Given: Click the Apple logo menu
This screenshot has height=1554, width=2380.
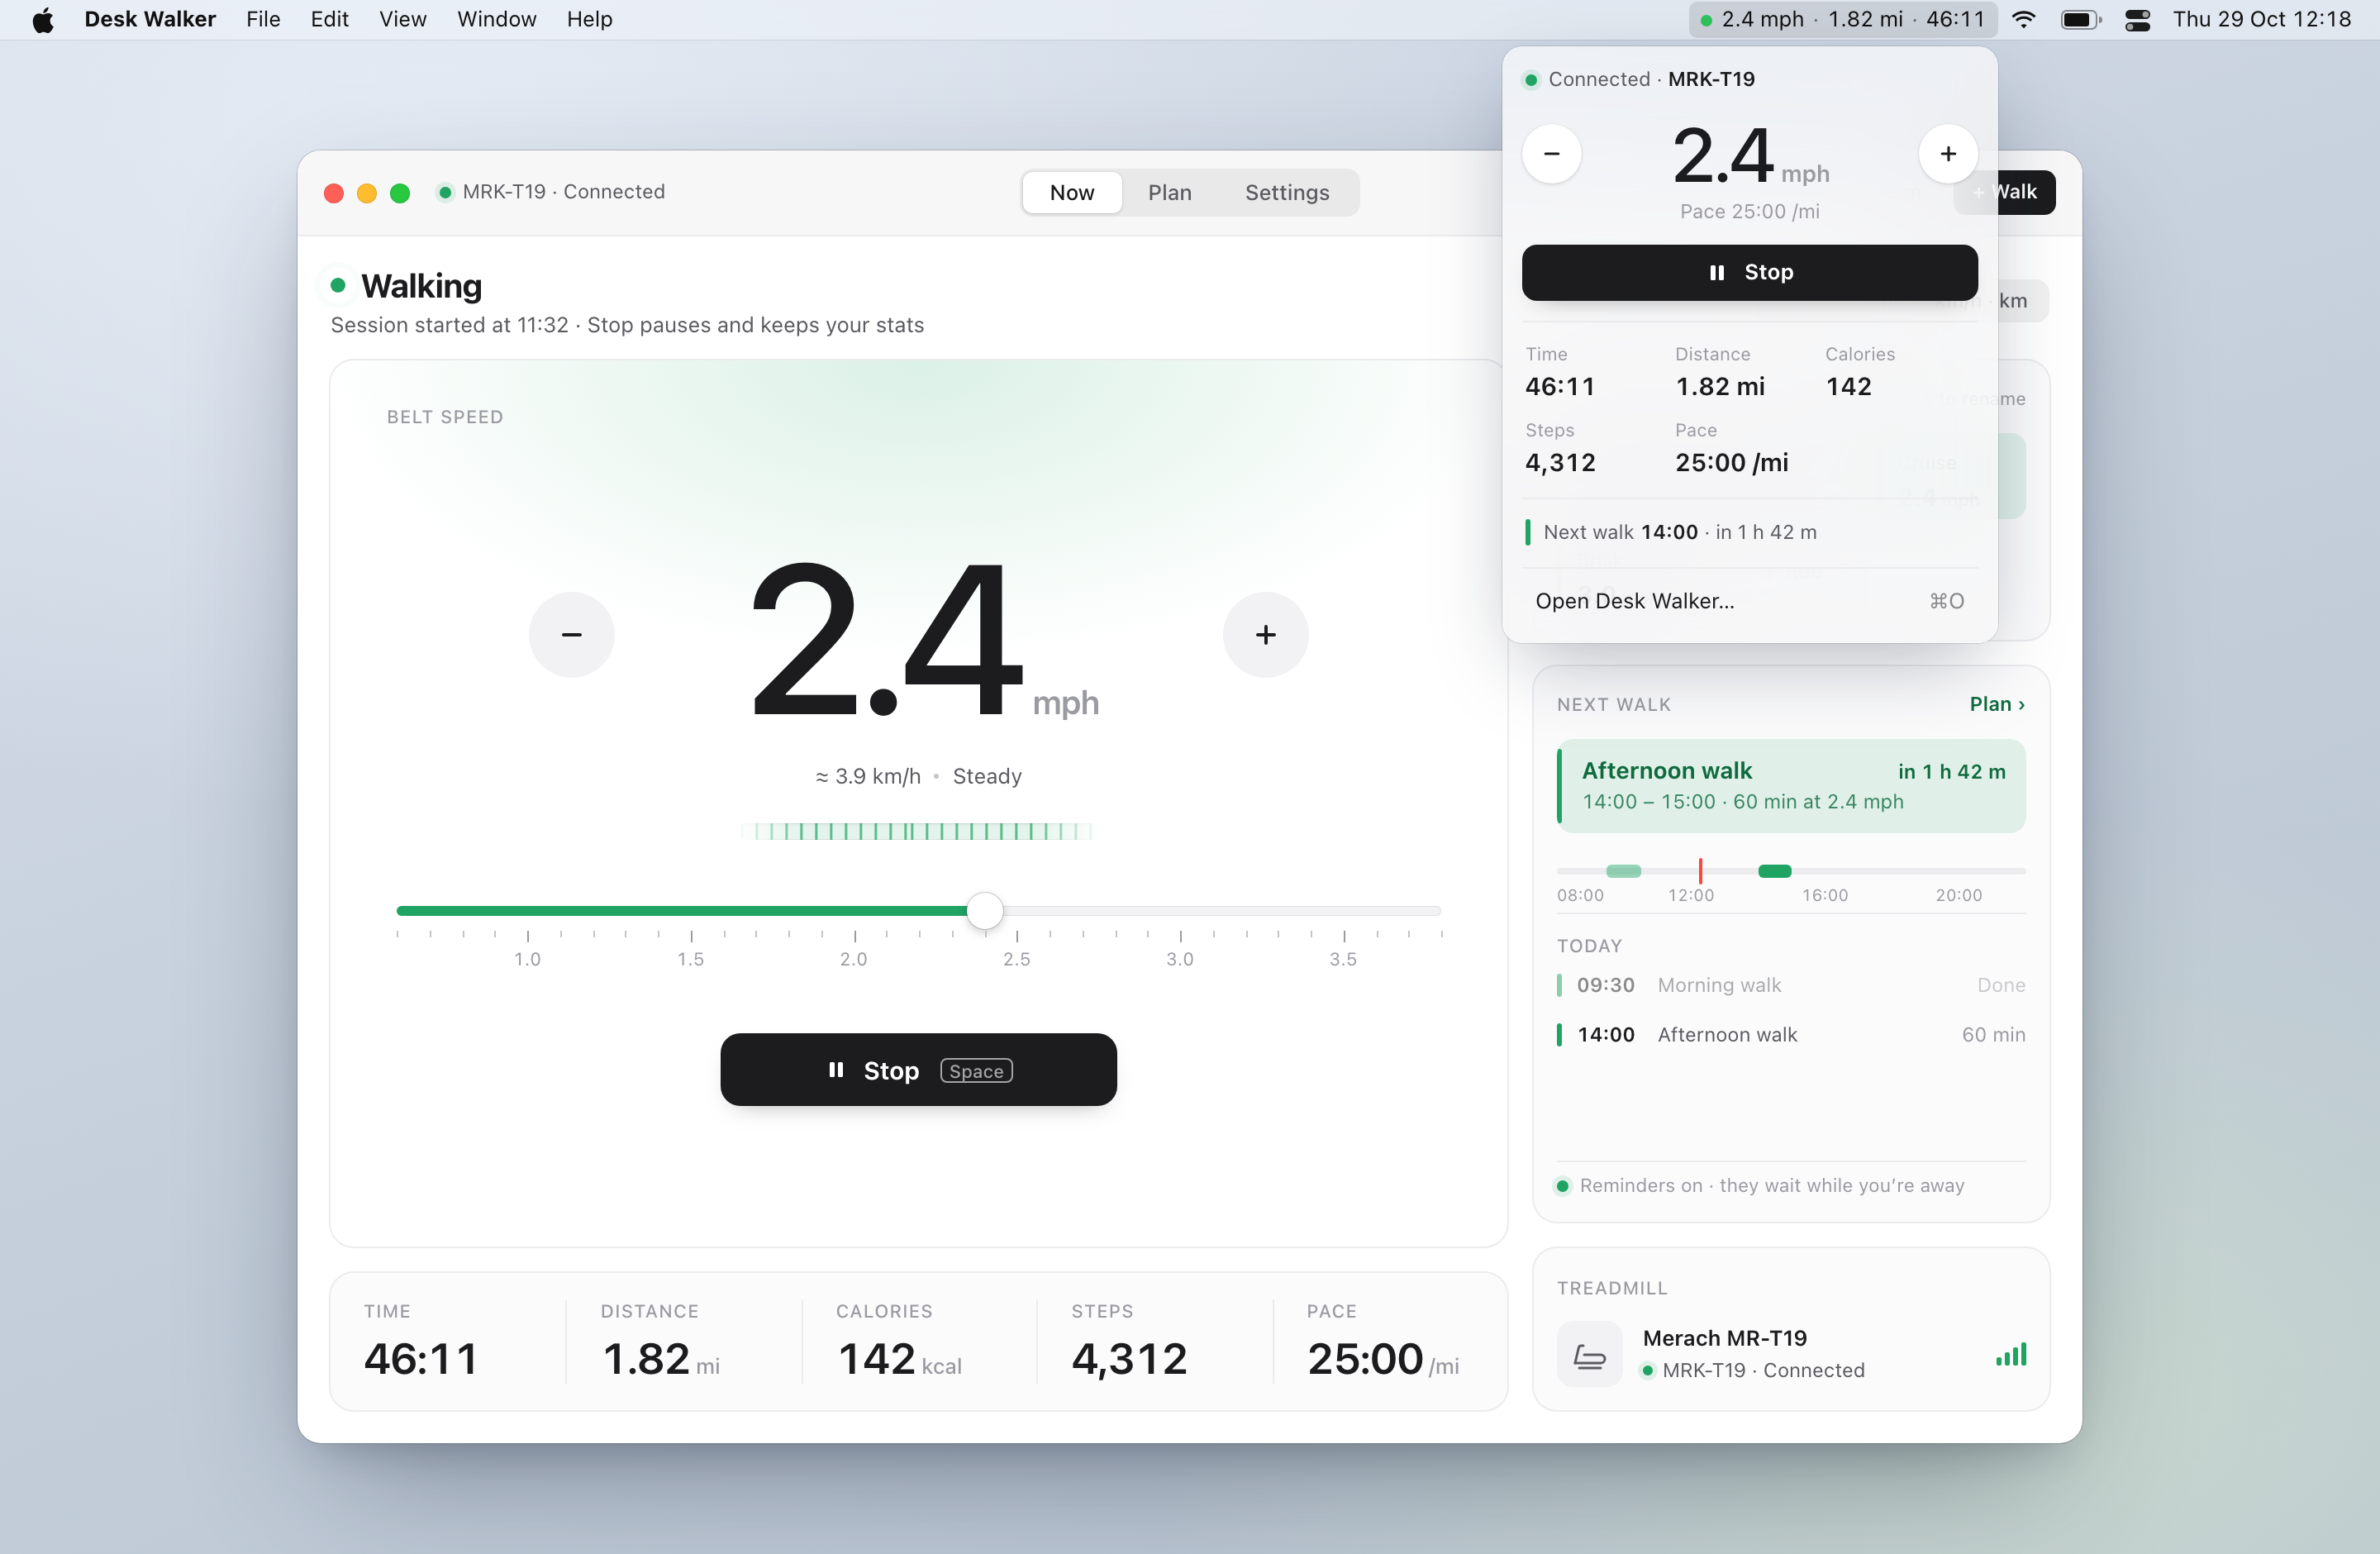Looking at the screenshot, I should click(x=42, y=19).
